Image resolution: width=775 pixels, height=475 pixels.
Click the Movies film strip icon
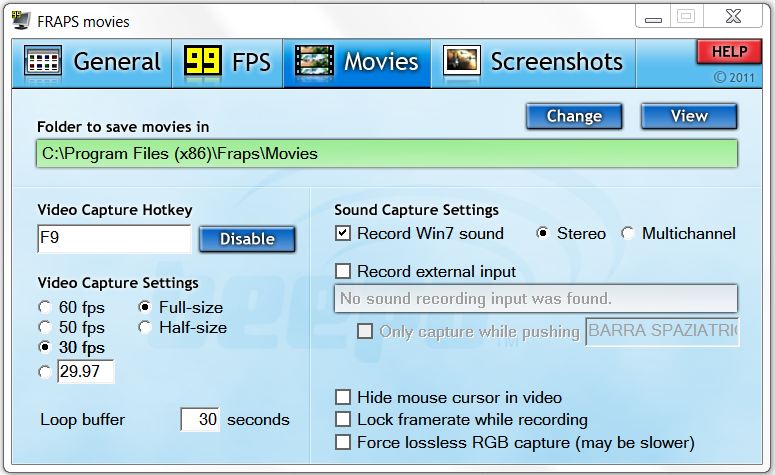pyautogui.click(x=314, y=62)
